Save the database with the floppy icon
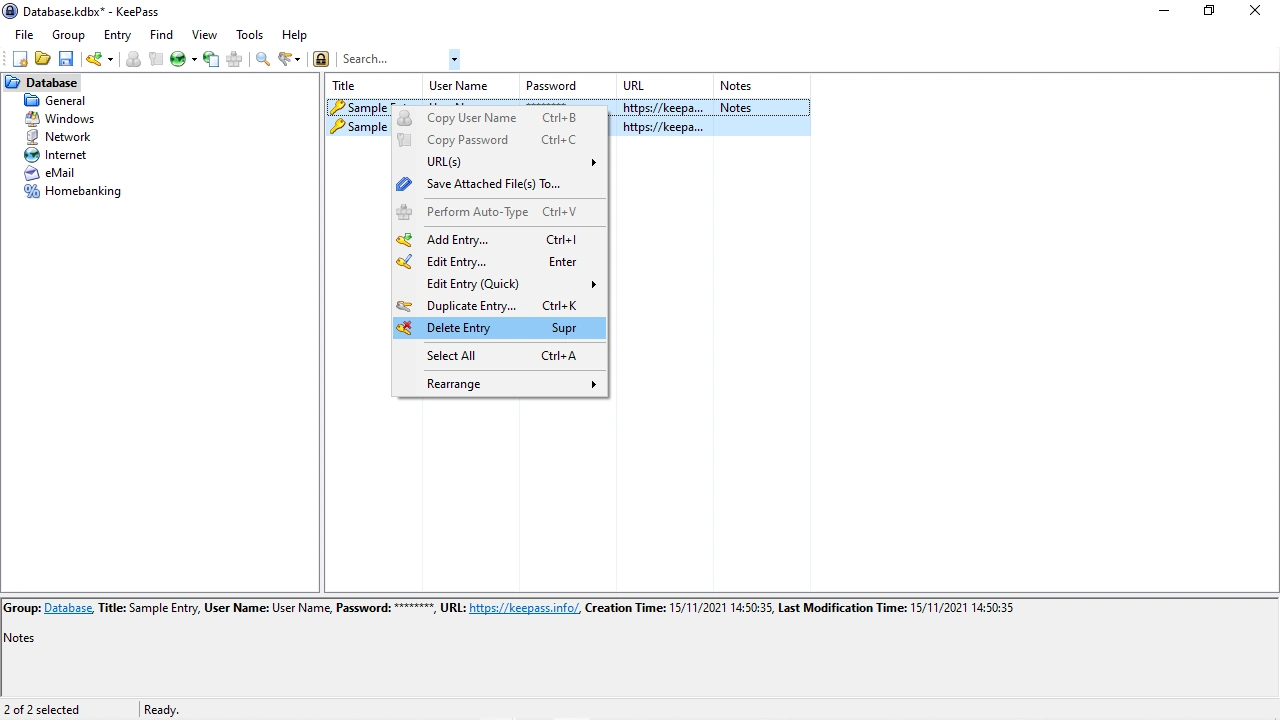Image resolution: width=1280 pixels, height=720 pixels. [66, 59]
